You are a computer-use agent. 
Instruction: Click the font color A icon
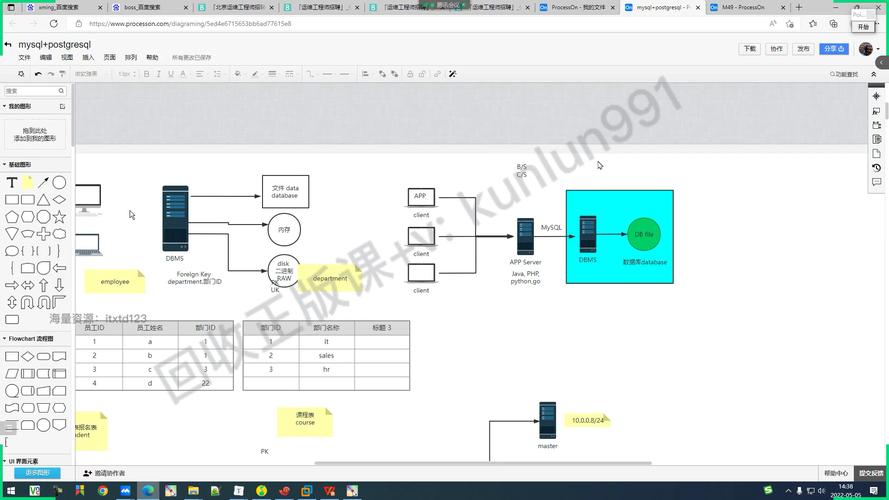click(x=183, y=74)
